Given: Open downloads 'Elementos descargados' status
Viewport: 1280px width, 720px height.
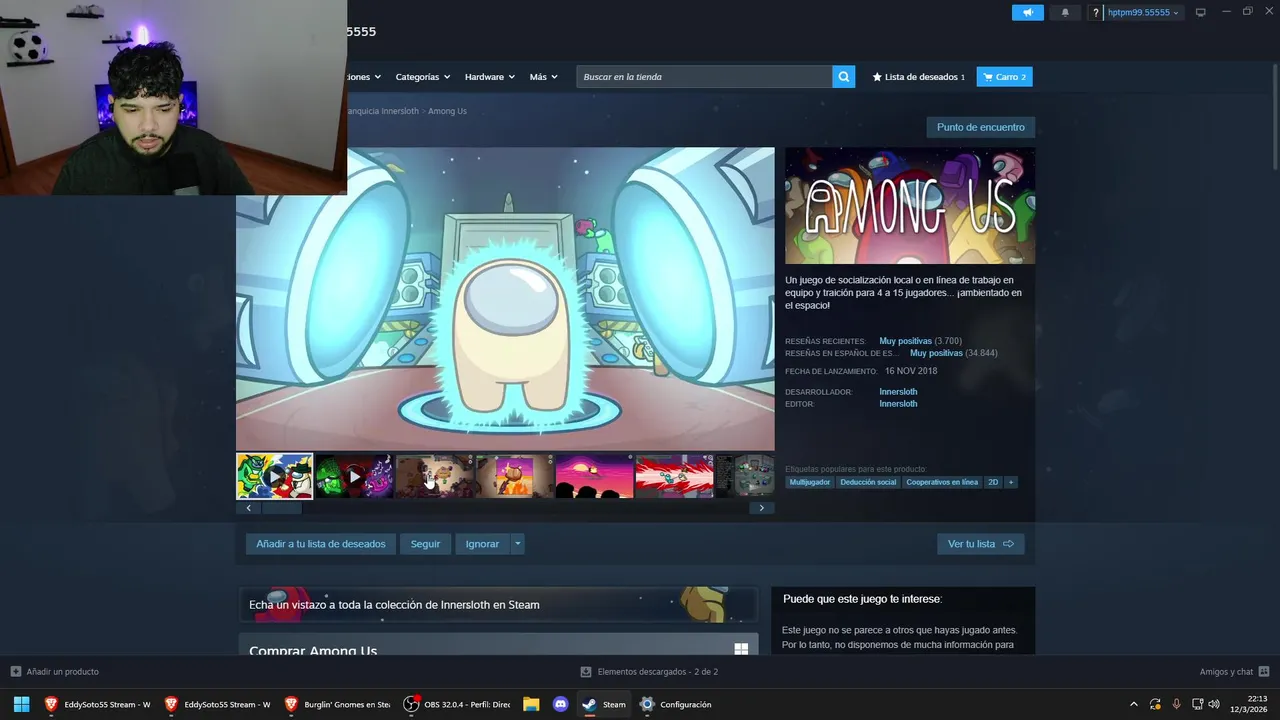Looking at the screenshot, I should 649,672.
